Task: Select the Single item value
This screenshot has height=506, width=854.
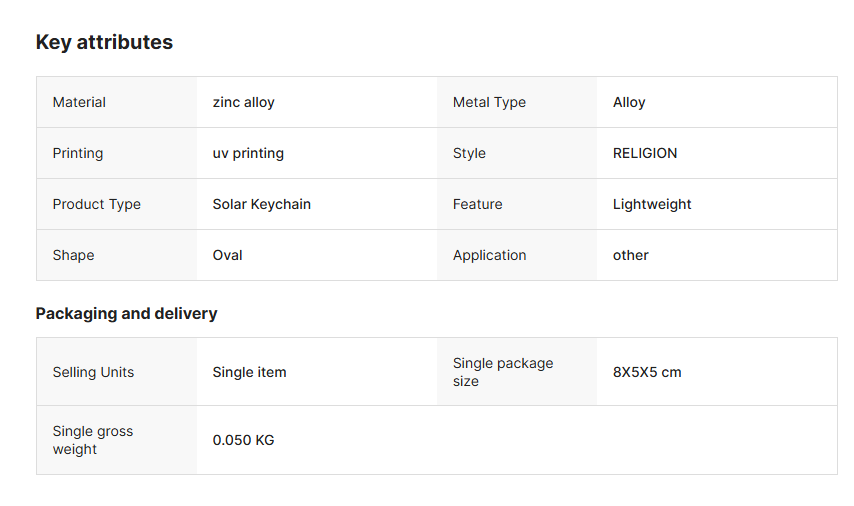Action: coord(250,372)
